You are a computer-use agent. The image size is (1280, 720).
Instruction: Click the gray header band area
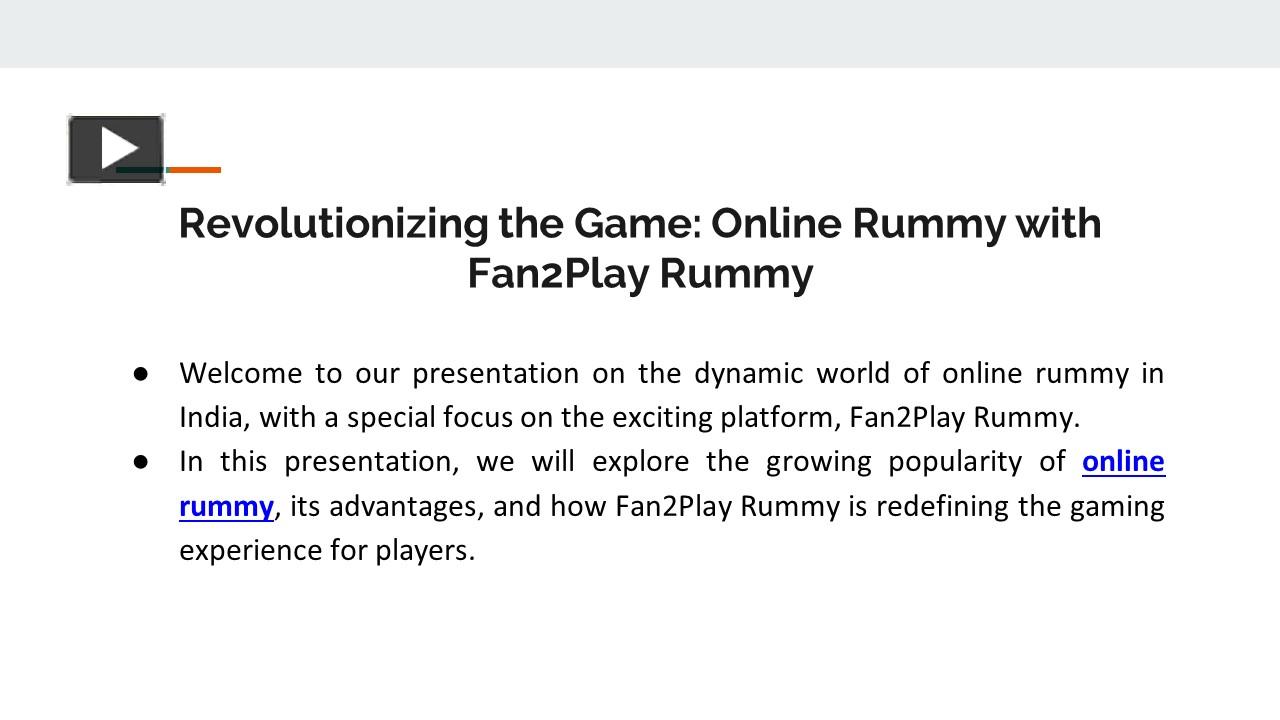(x=640, y=35)
